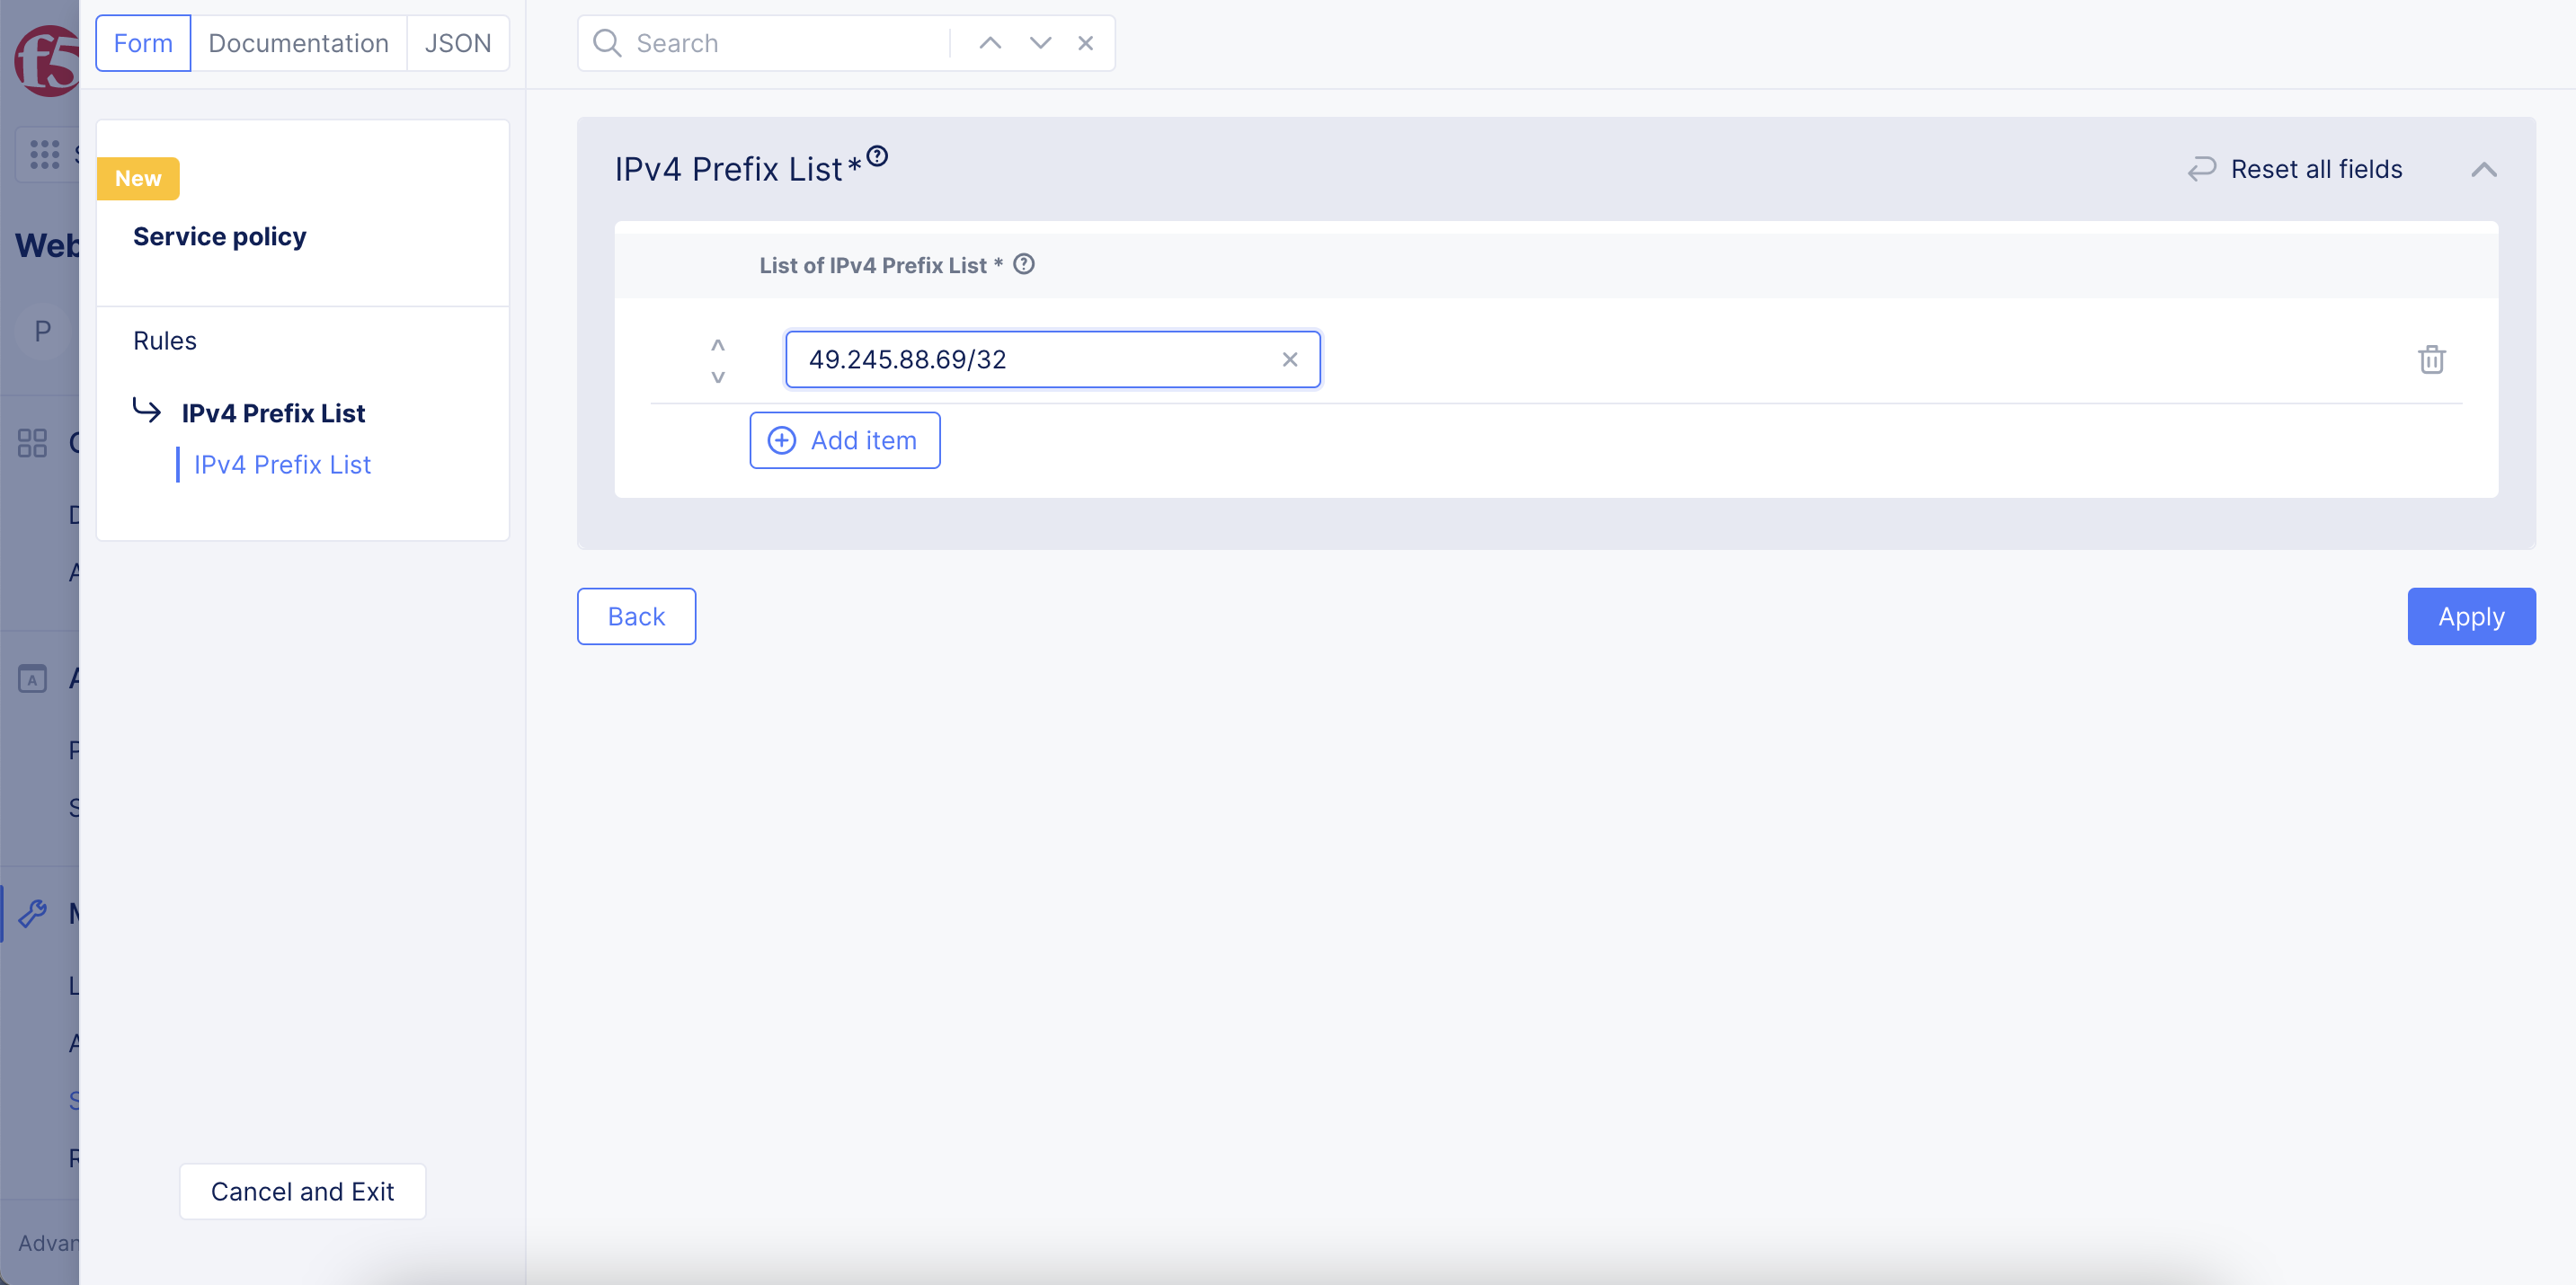Click the search magnifier icon
2576x1285 pixels.
click(607, 43)
